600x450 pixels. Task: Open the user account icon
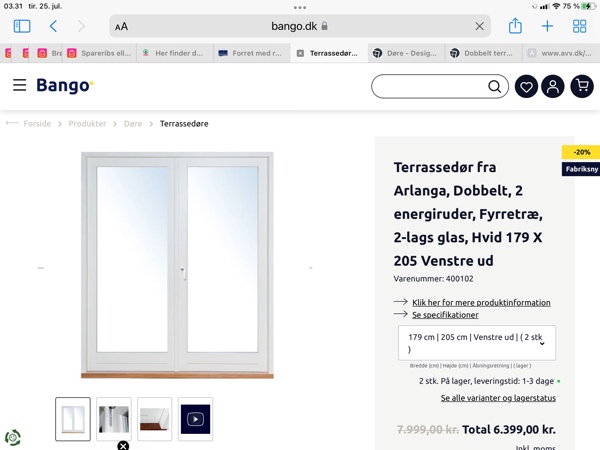pyautogui.click(x=553, y=86)
